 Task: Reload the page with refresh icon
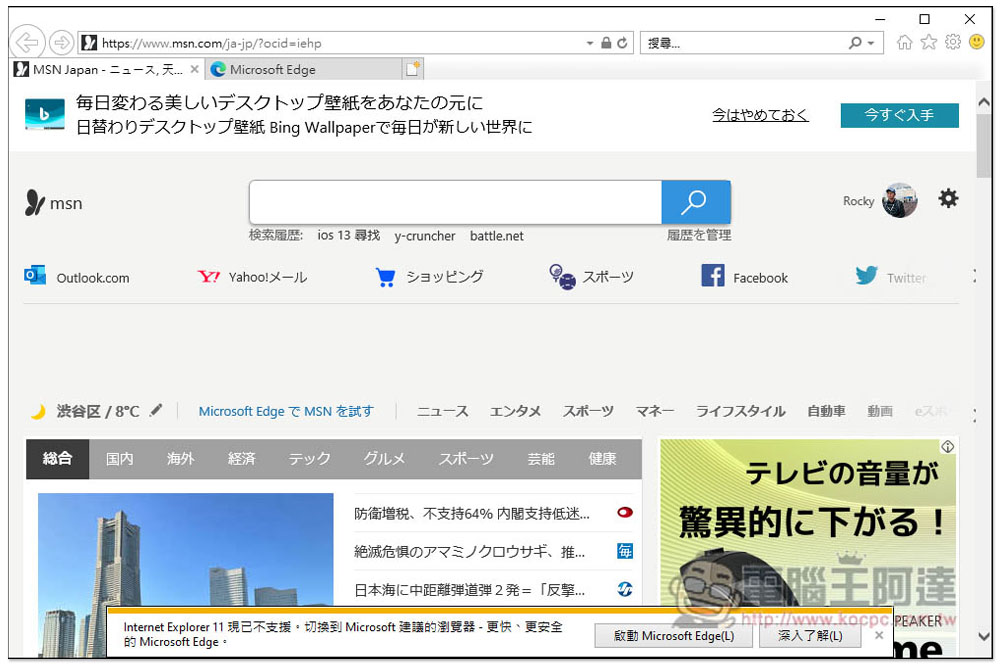[622, 43]
